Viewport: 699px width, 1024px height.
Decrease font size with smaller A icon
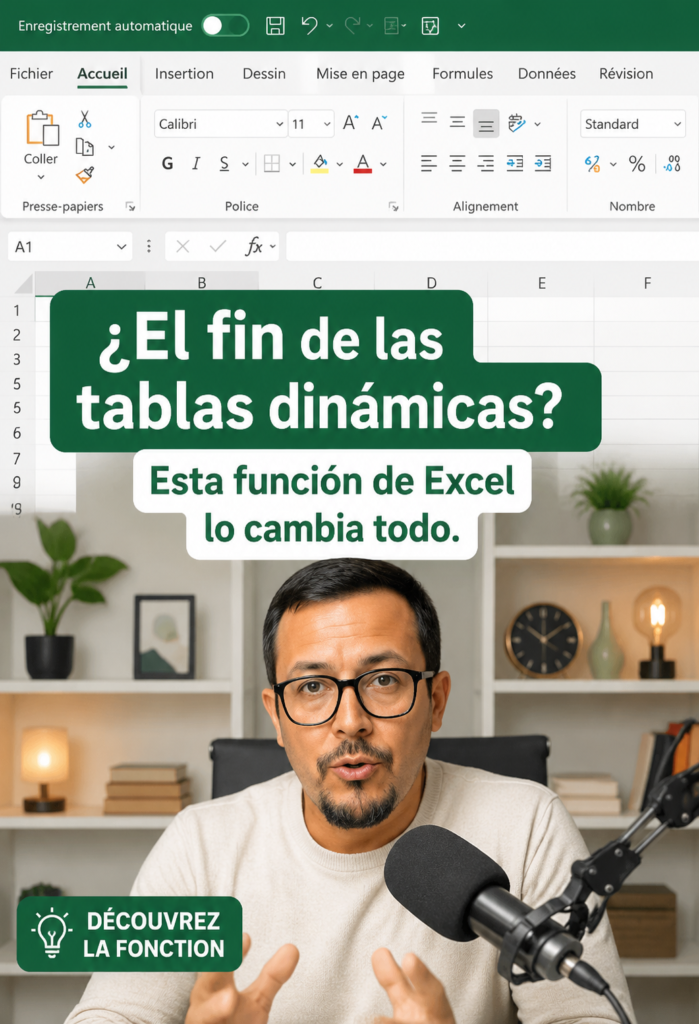pyautogui.click(x=379, y=123)
